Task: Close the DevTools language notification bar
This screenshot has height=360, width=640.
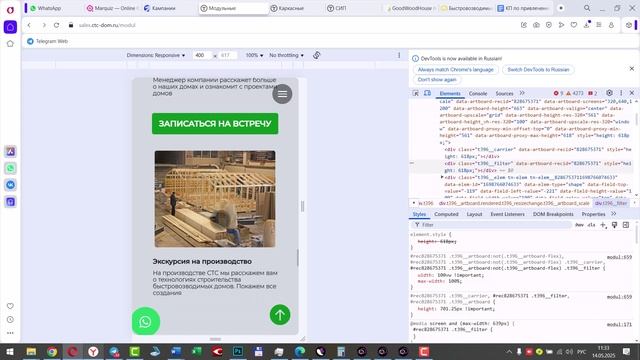Action: [632, 69]
